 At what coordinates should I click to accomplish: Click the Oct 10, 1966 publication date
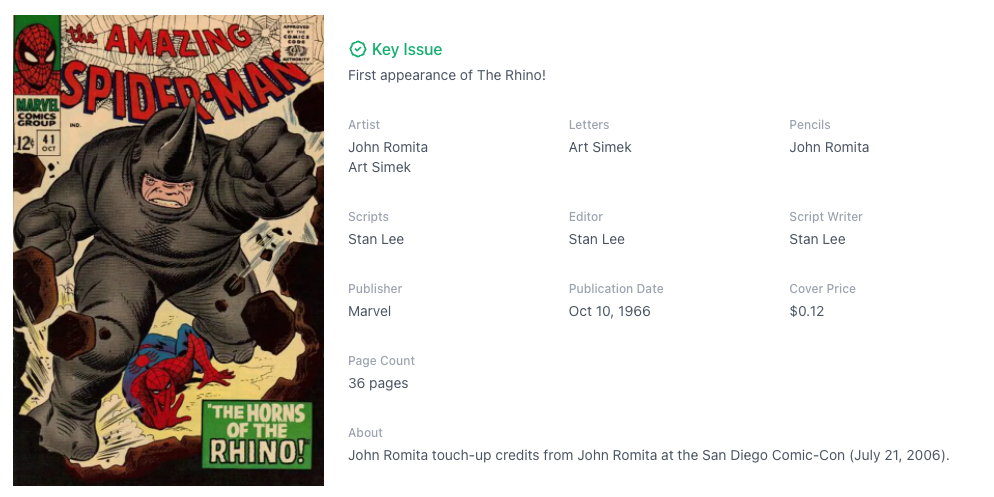pos(610,311)
